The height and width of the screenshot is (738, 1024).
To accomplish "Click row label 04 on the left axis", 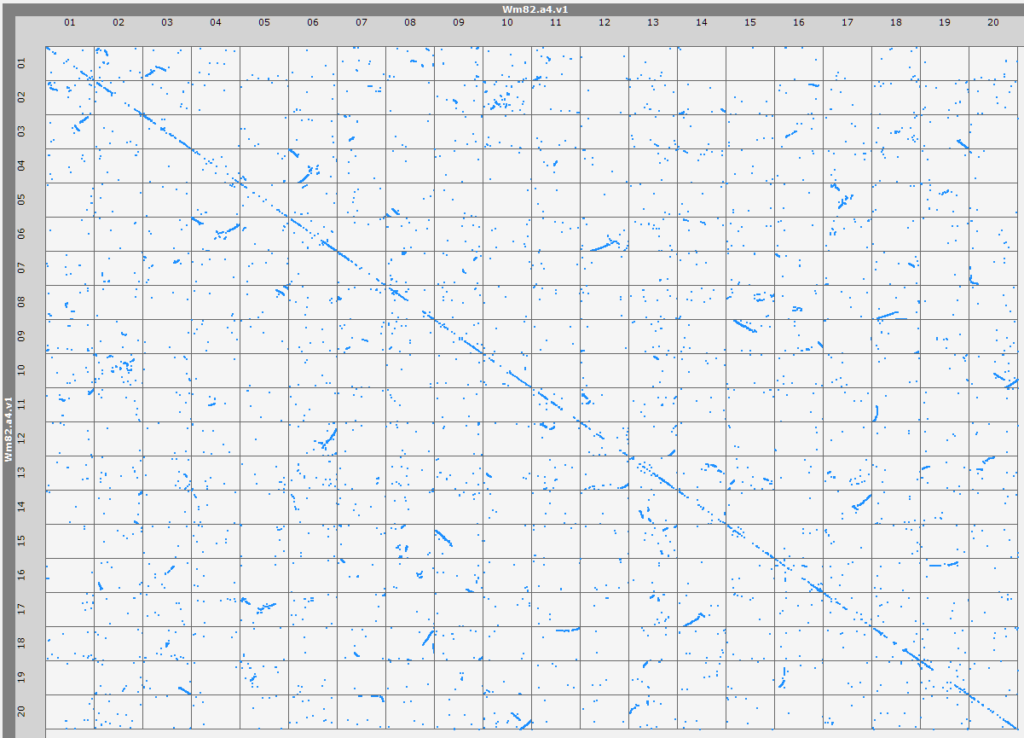I will (x=22, y=166).
